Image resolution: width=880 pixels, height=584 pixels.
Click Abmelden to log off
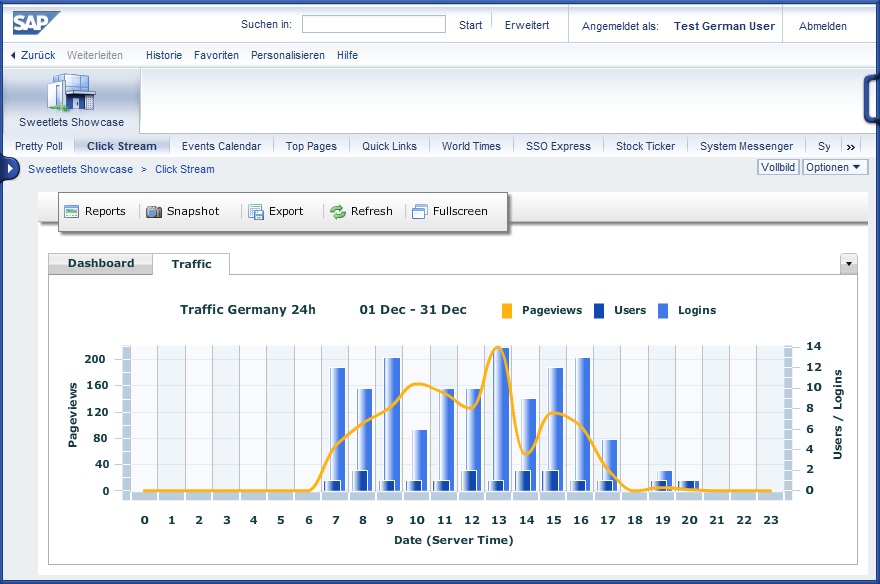(x=823, y=26)
